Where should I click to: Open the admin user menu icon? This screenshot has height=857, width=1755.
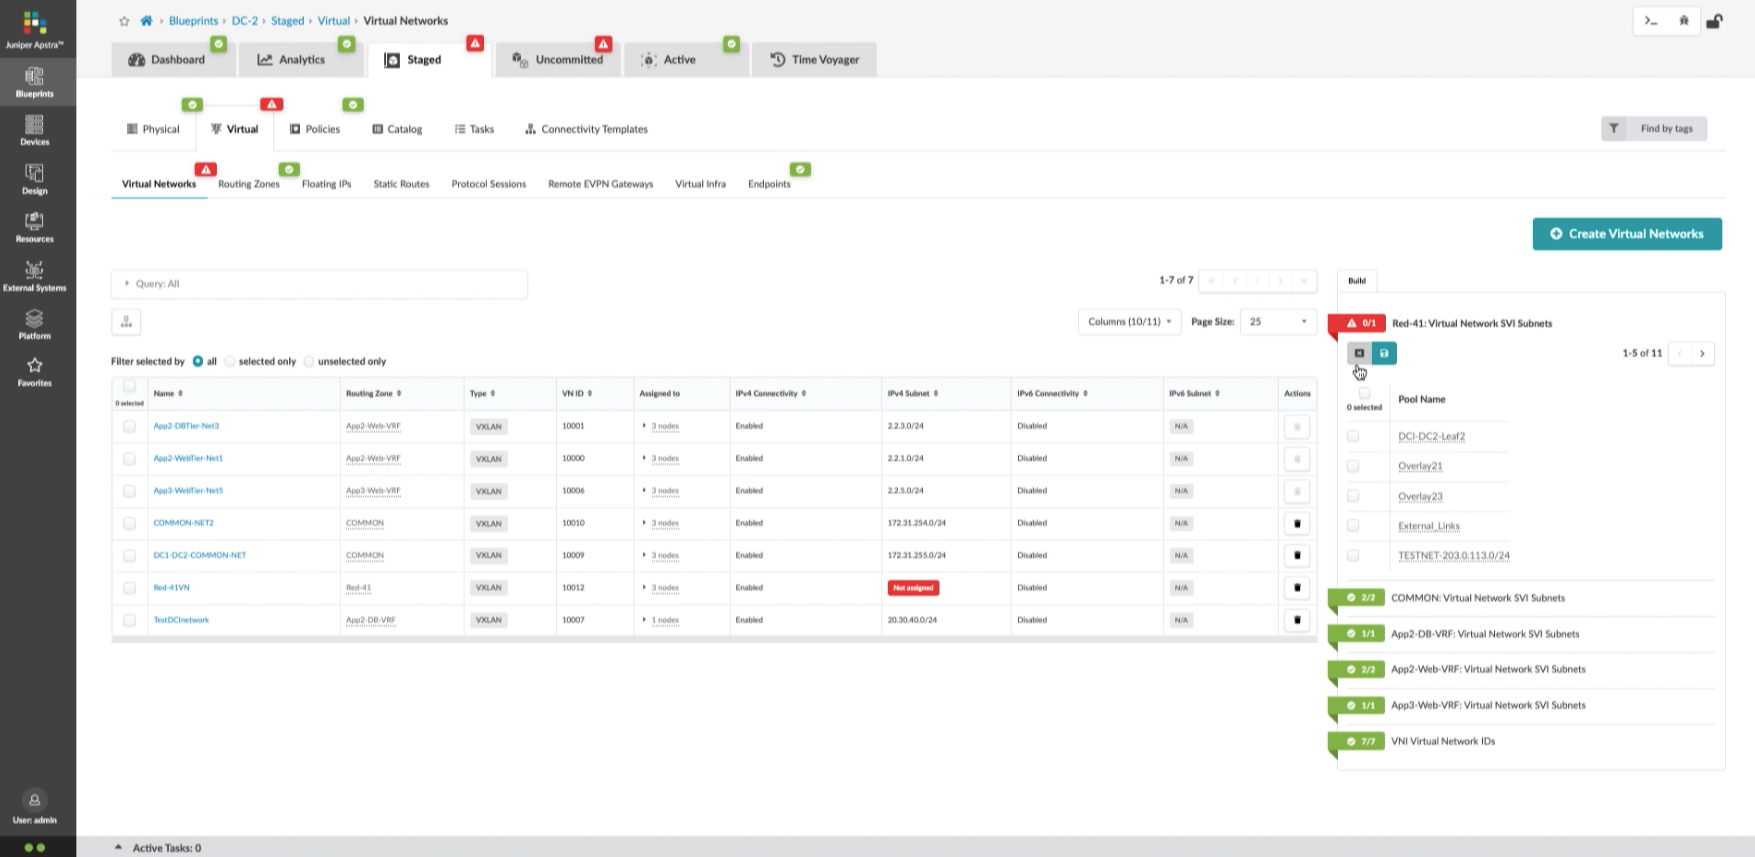click(34, 800)
